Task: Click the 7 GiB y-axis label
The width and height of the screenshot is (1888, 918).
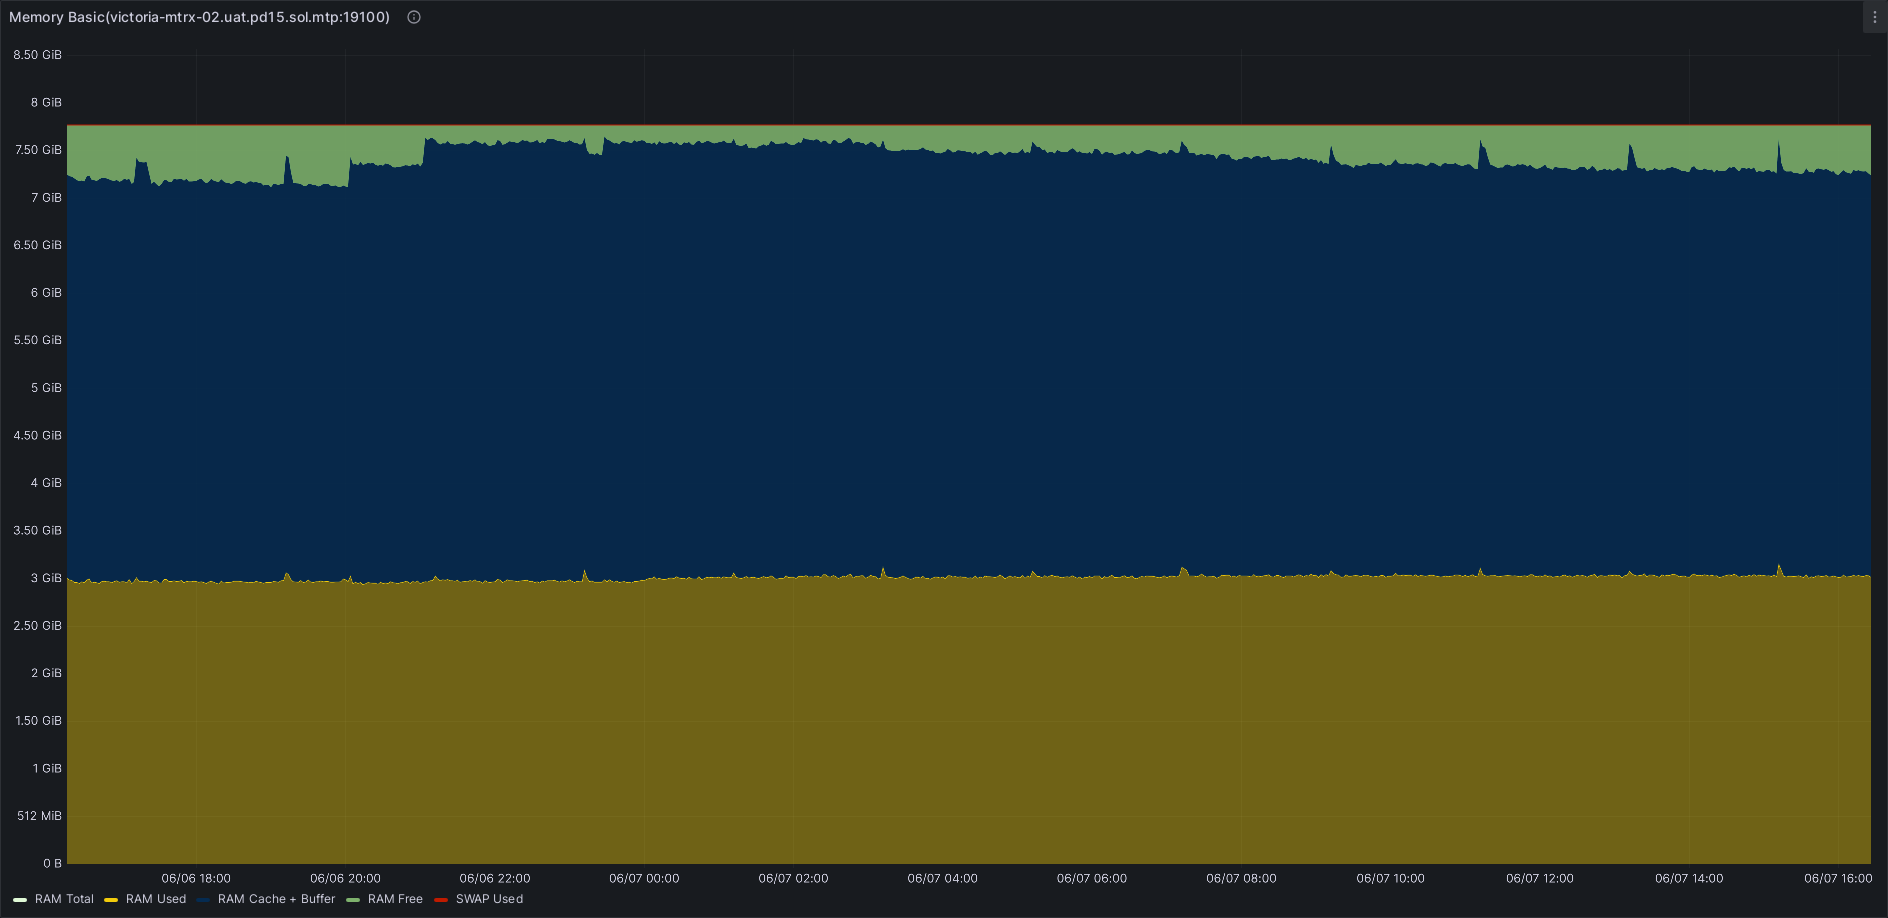Action: (46, 198)
